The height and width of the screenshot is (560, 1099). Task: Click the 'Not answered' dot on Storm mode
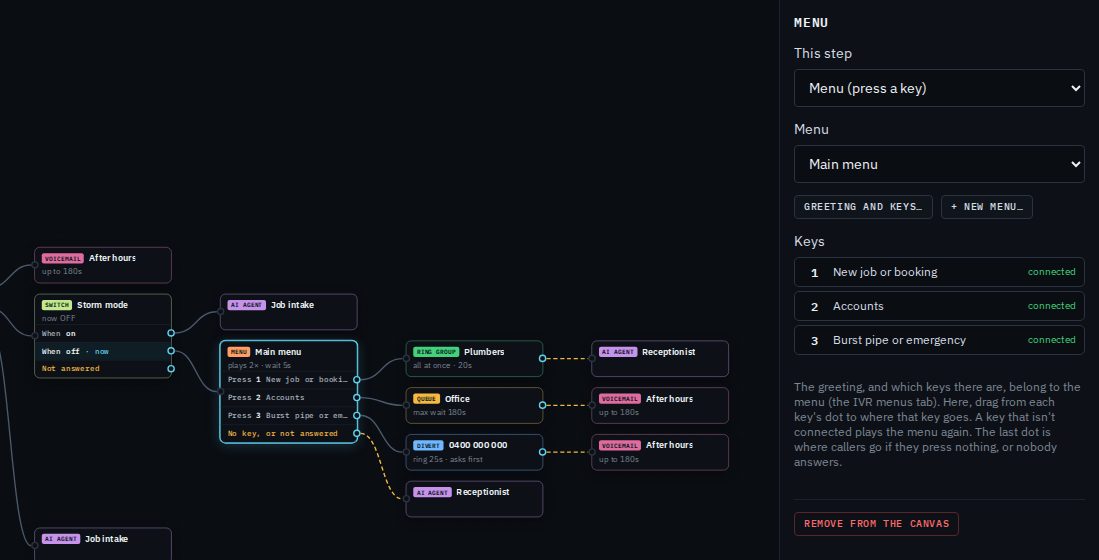pyautogui.click(x=171, y=369)
